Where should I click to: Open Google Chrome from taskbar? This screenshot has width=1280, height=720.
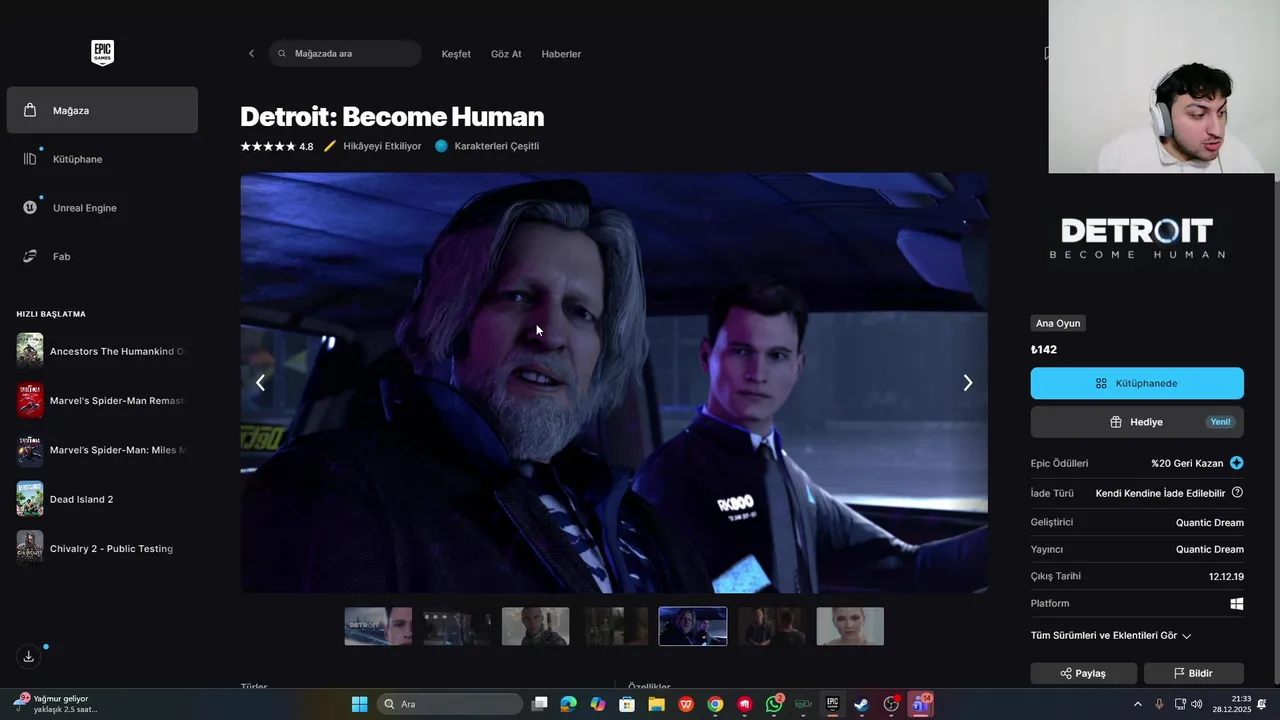pyautogui.click(x=715, y=704)
